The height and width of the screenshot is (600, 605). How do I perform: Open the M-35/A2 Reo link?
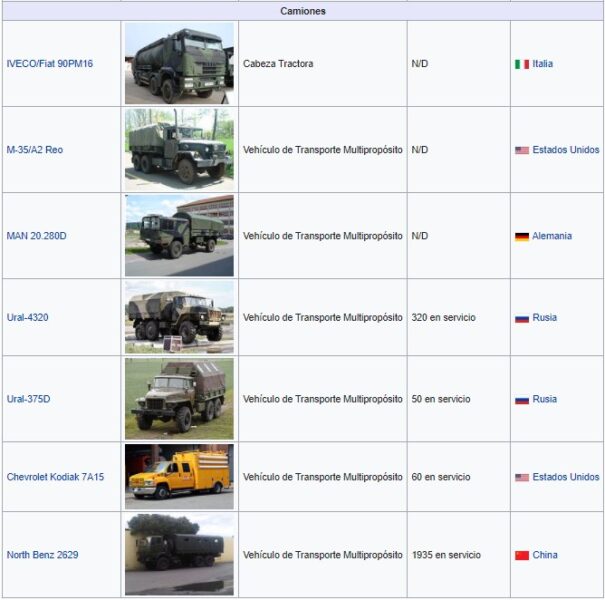[35, 150]
